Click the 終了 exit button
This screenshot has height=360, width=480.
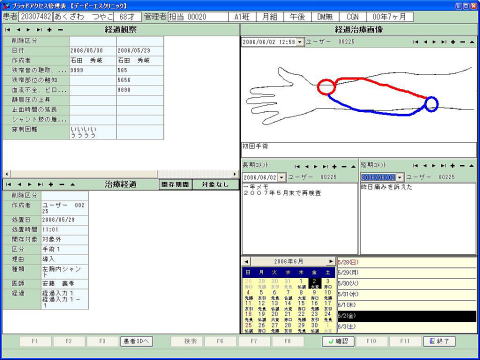point(439,341)
